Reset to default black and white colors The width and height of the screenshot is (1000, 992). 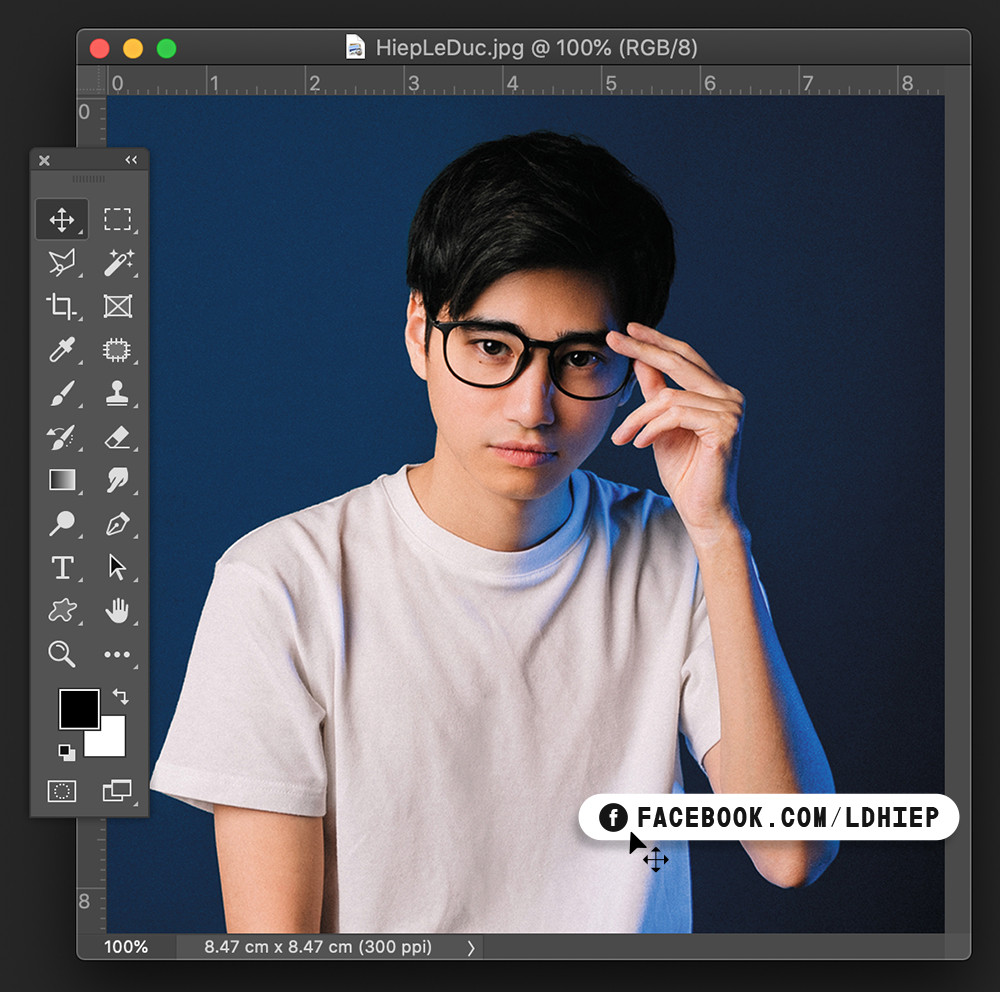pos(66,752)
